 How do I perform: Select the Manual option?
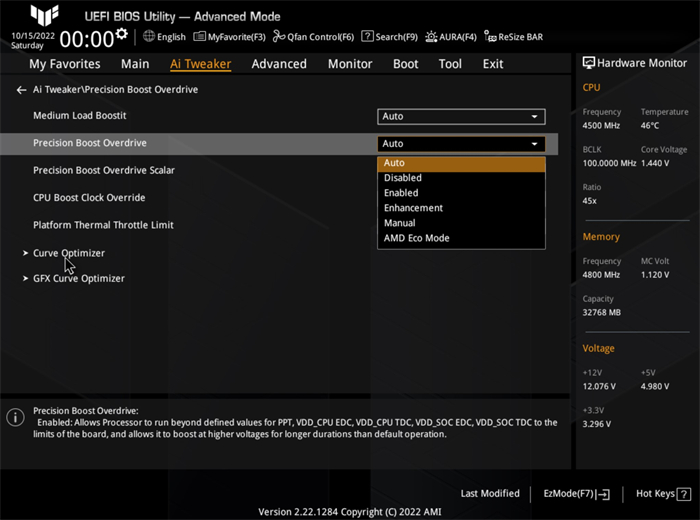pos(461,223)
